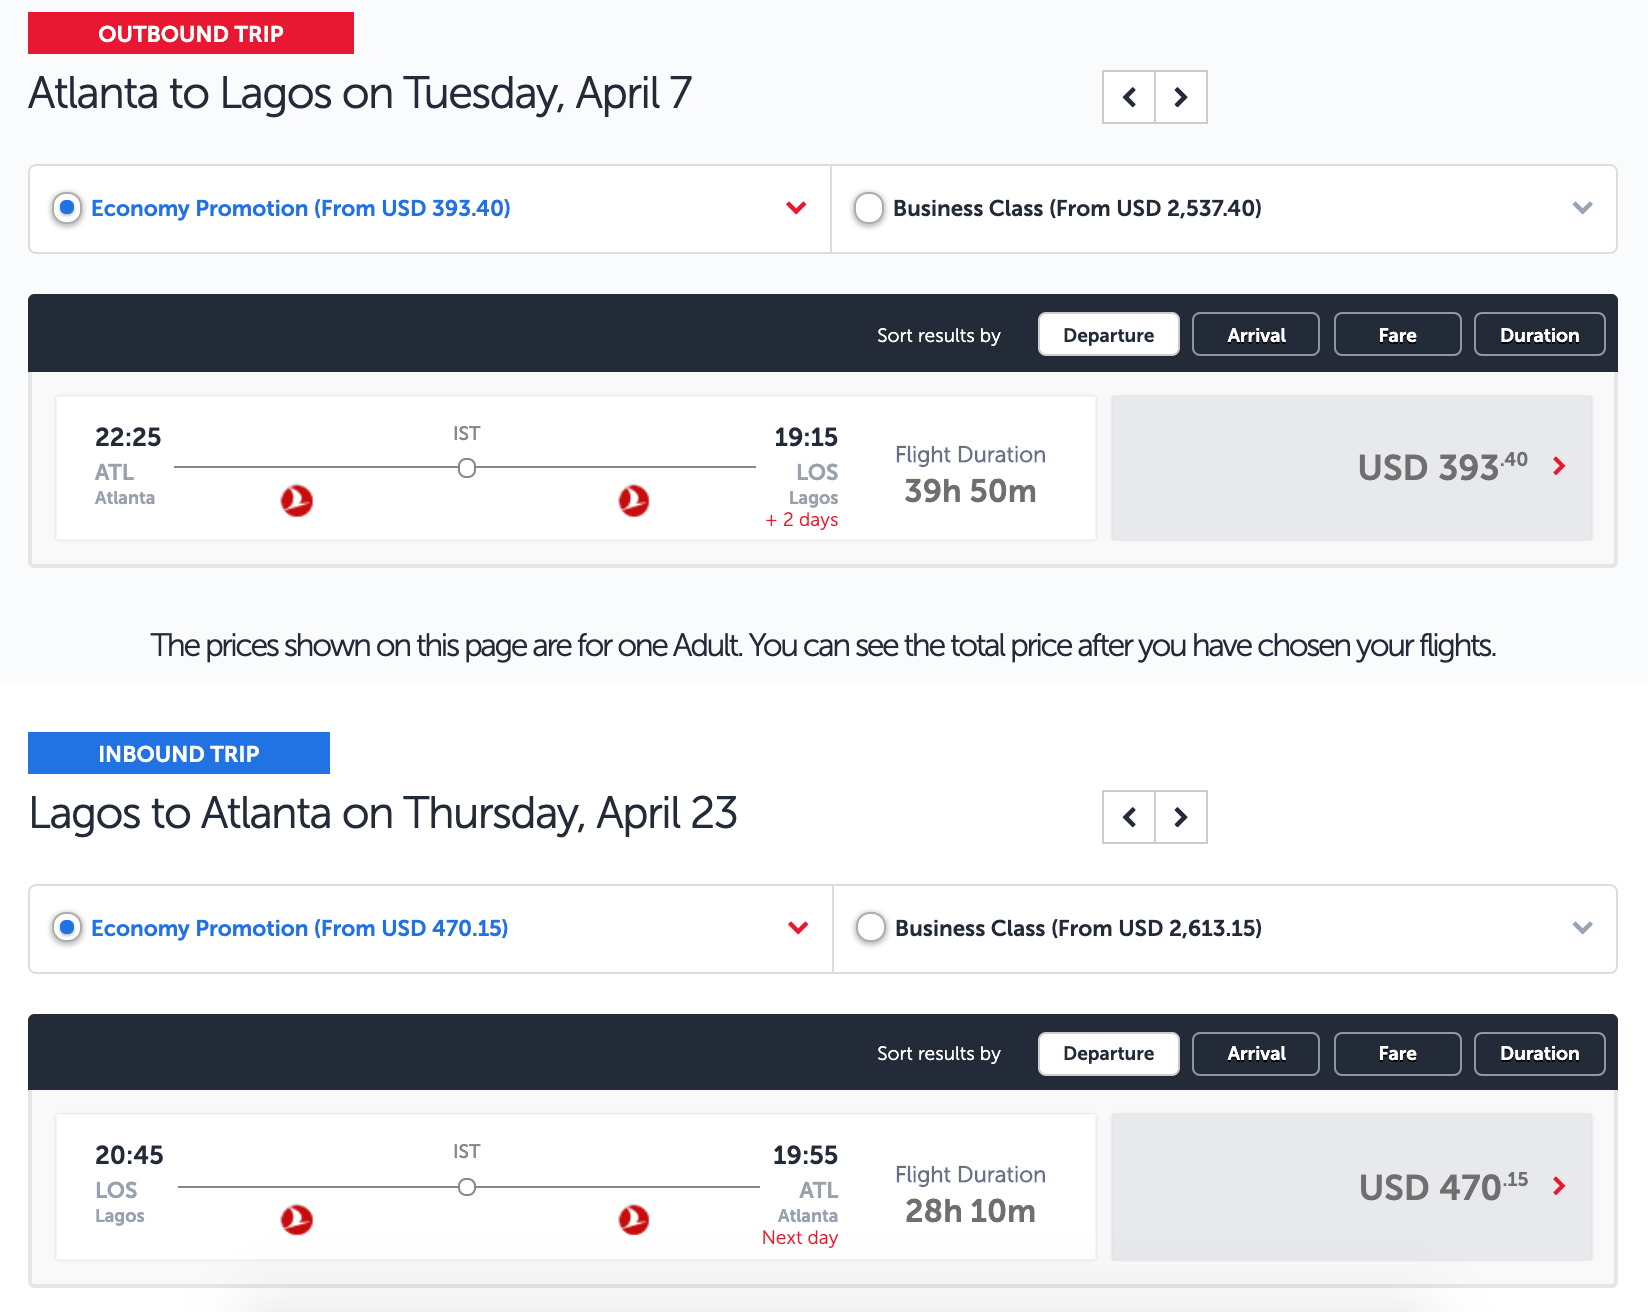Click red arrow next to USD 470.15 fare
This screenshot has width=1648, height=1312.
click(1559, 1186)
